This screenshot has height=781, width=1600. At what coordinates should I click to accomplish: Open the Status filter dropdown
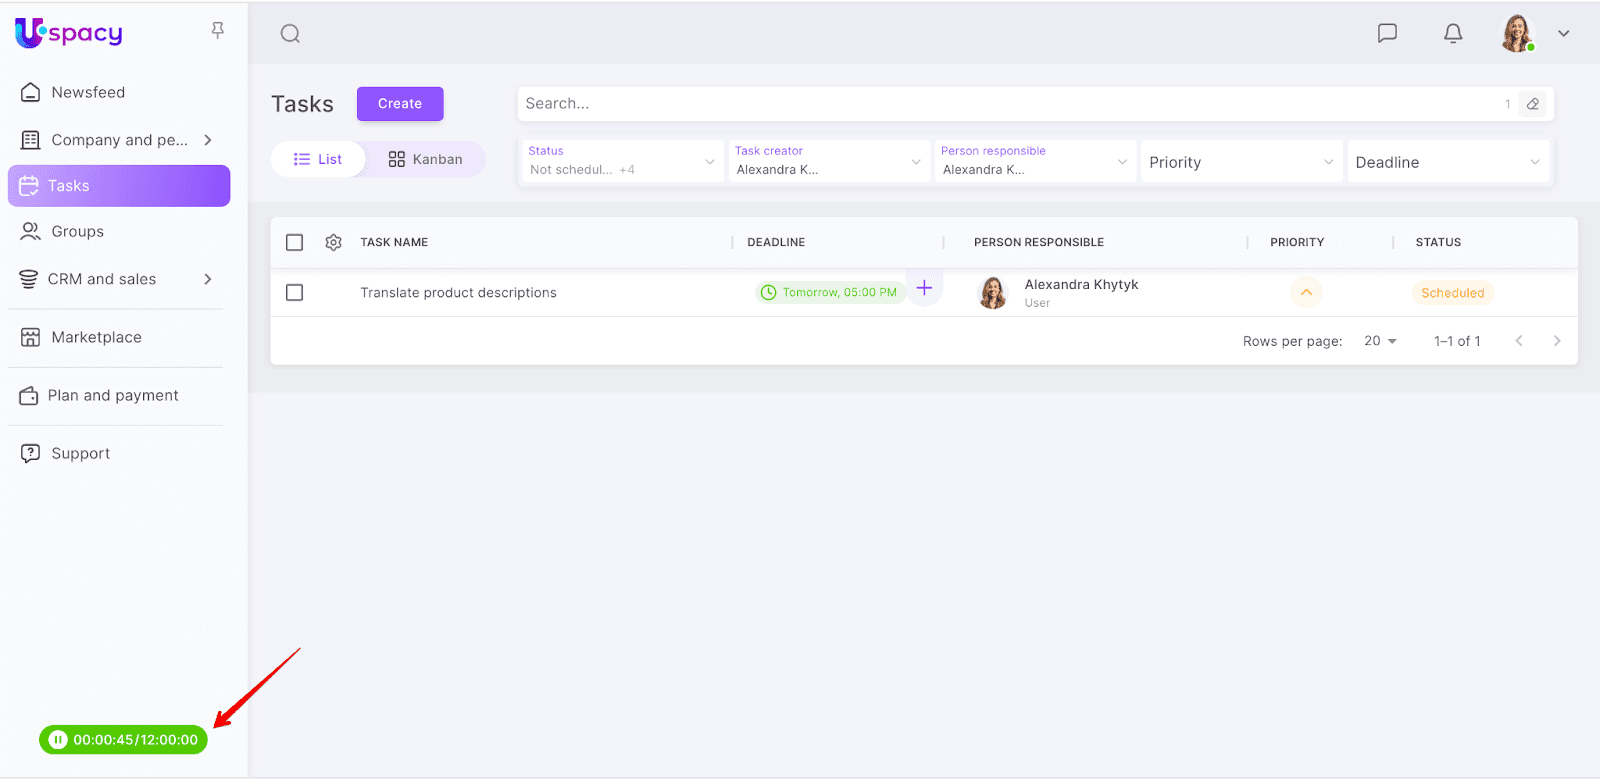(x=621, y=161)
